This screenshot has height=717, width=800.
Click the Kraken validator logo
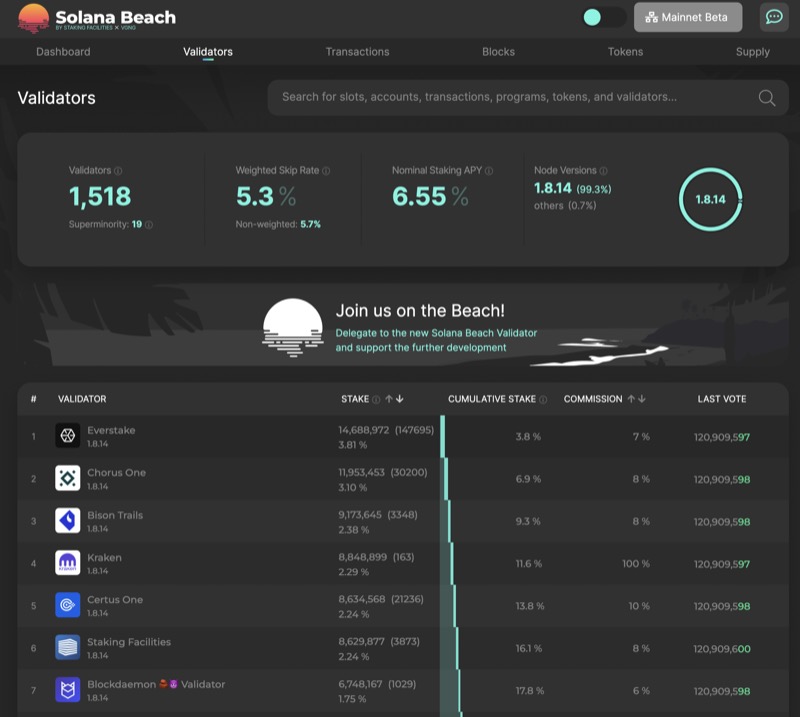(68, 562)
